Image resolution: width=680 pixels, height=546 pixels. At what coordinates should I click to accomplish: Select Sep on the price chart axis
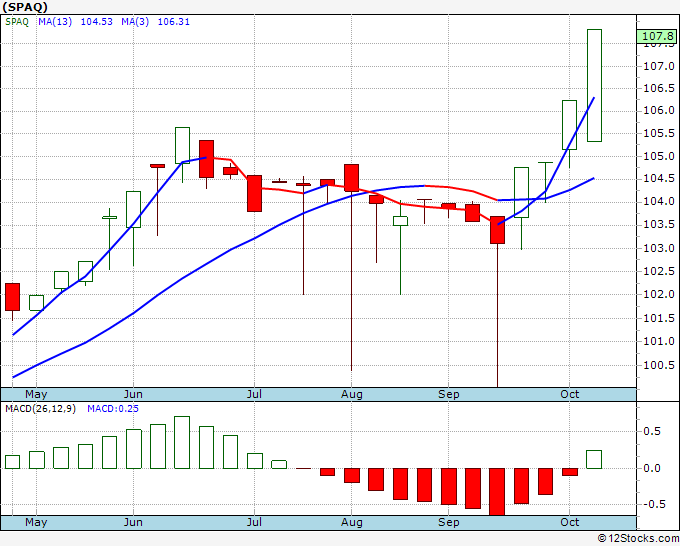click(x=448, y=394)
